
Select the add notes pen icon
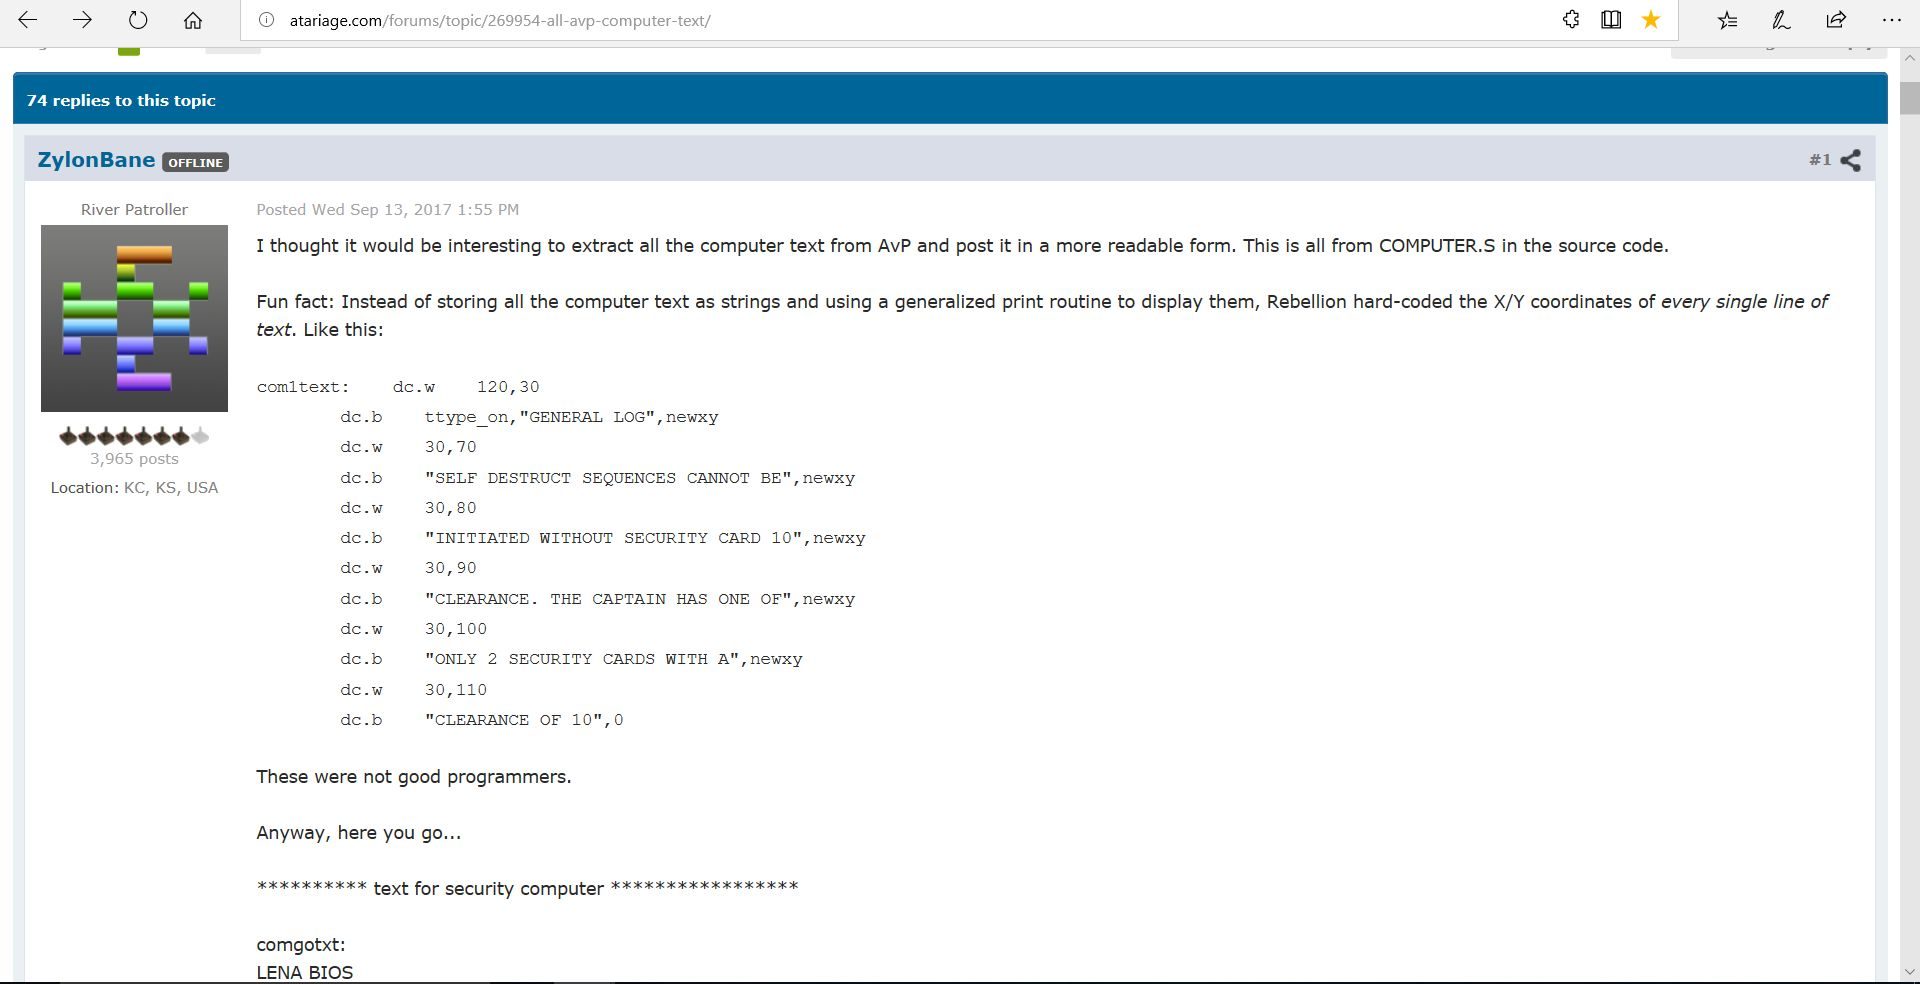click(1781, 20)
